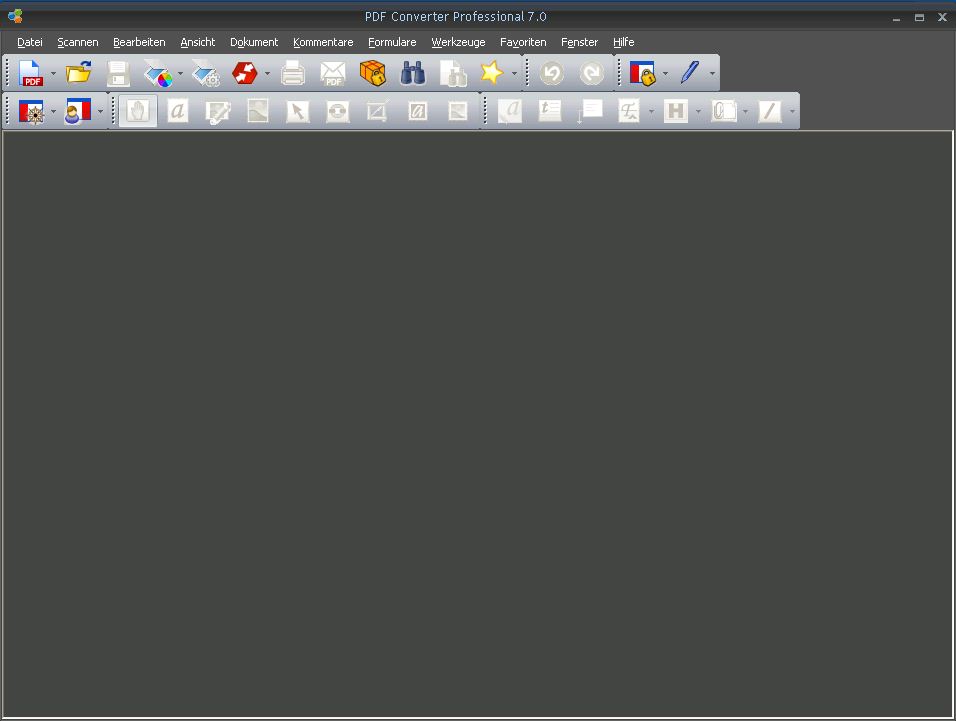The width and height of the screenshot is (956, 721).
Task: Click the Create PDF document icon
Action: [30, 73]
